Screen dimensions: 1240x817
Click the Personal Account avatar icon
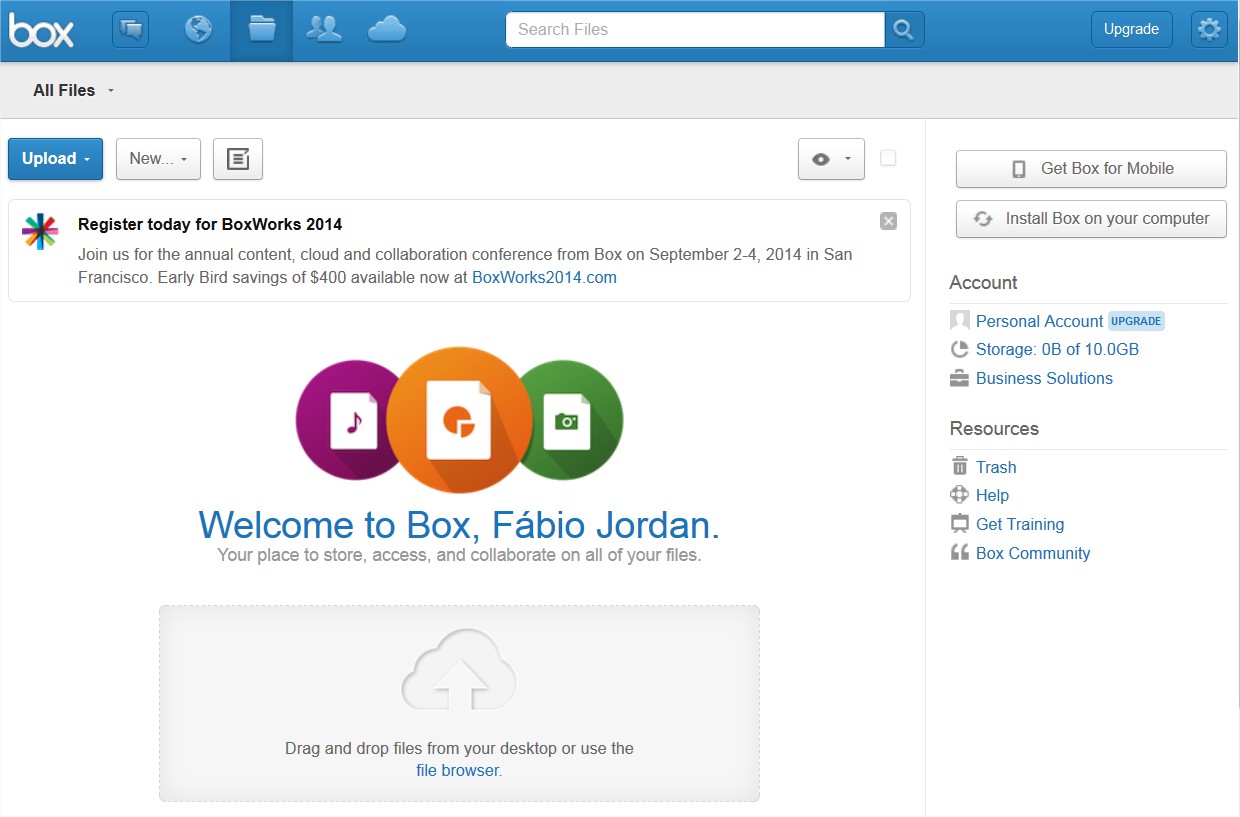click(x=960, y=320)
